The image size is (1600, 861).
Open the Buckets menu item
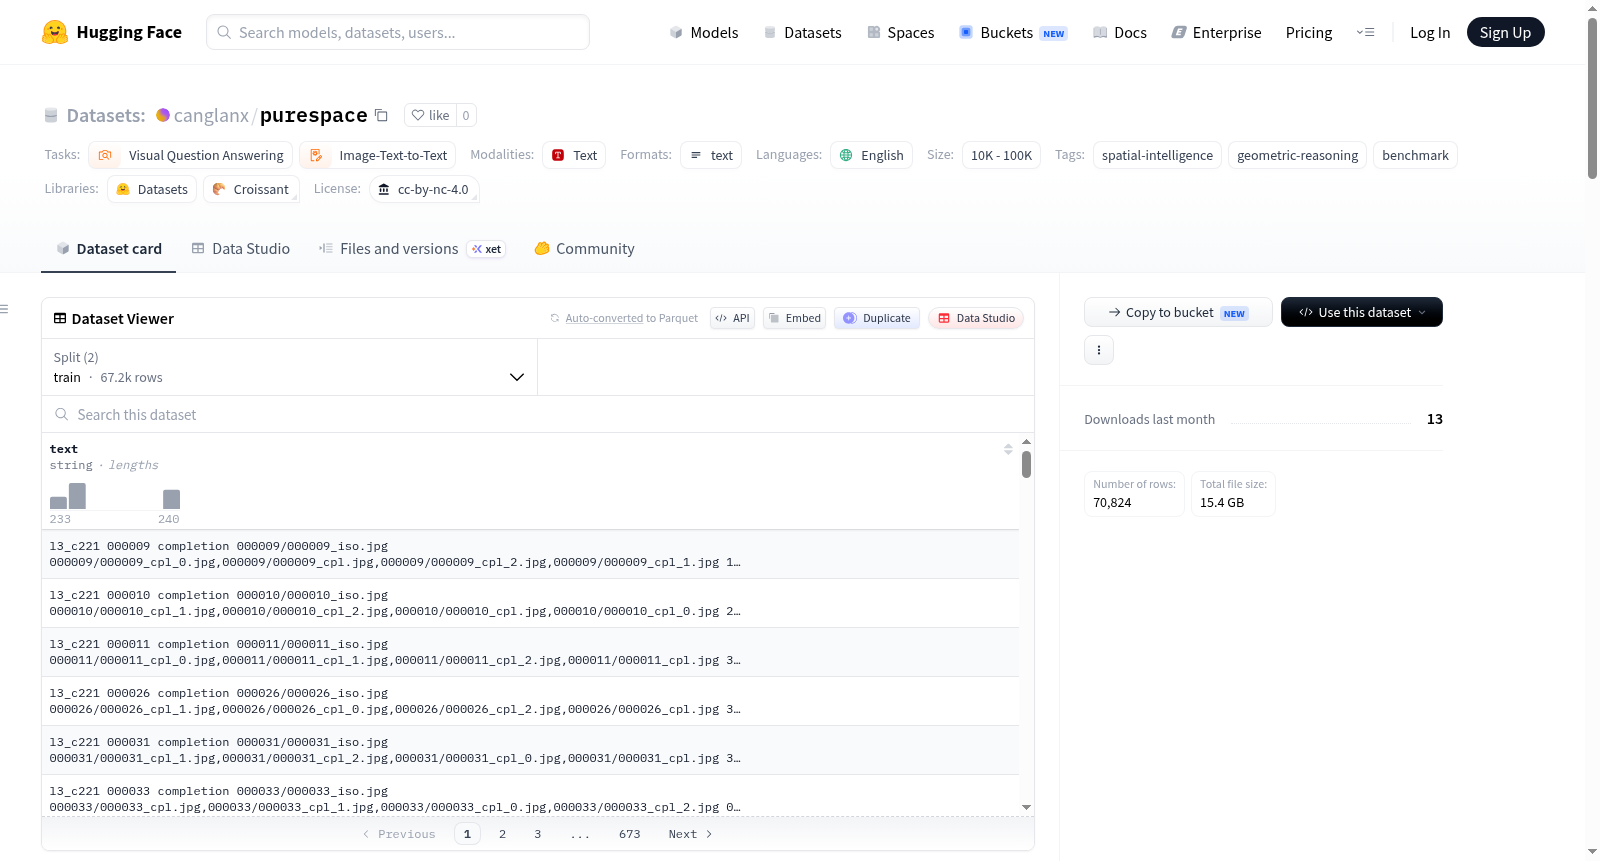(x=1013, y=32)
